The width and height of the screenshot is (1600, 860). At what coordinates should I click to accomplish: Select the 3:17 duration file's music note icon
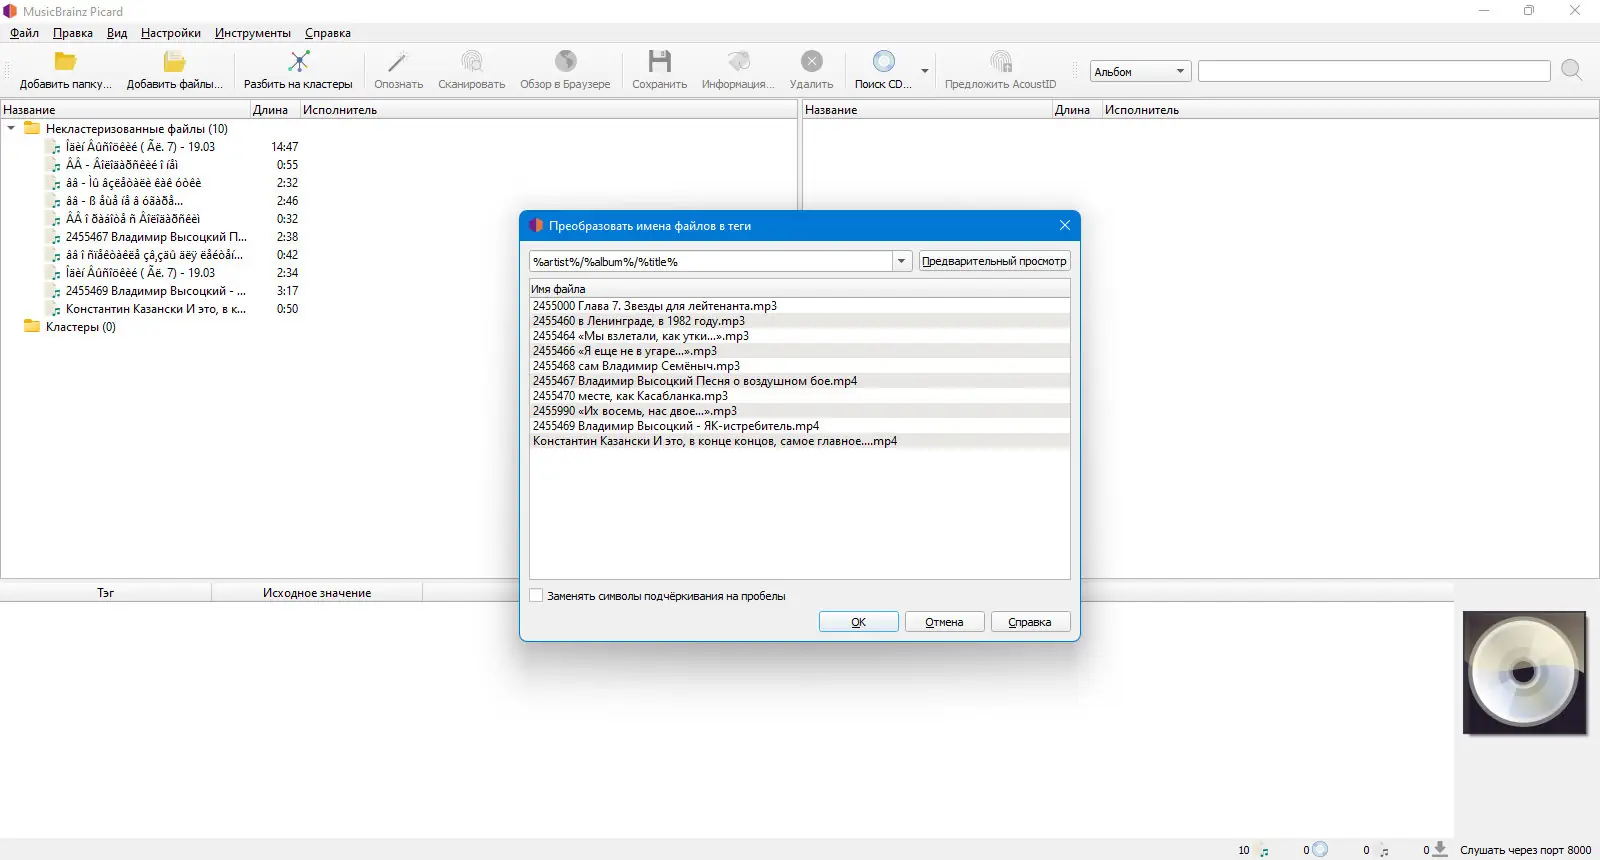56,292
